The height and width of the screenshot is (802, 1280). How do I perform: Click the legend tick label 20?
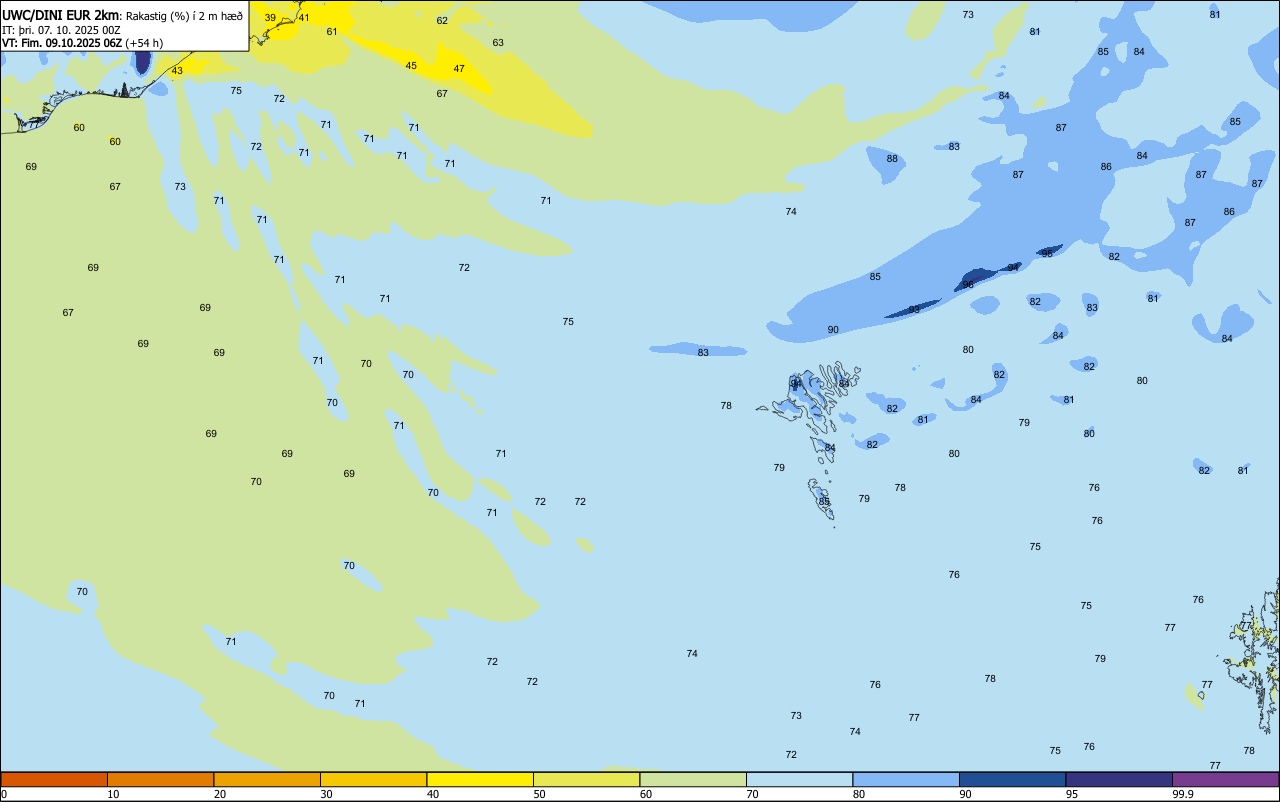[x=220, y=794]
